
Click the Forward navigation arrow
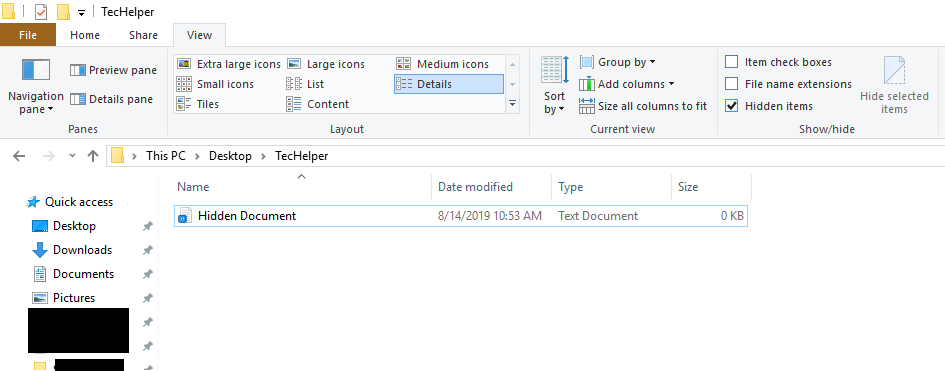(x=49, y=156)
